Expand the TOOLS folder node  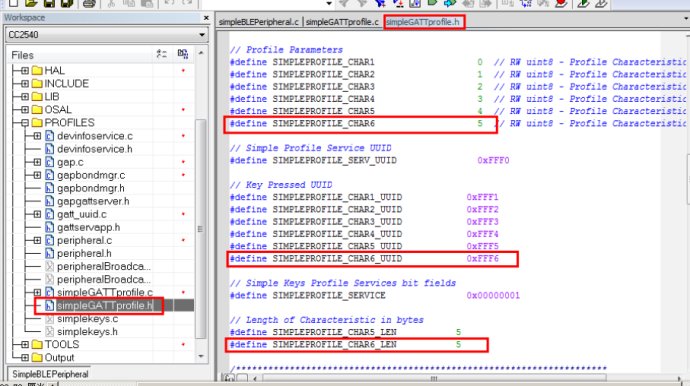[25, 344]
